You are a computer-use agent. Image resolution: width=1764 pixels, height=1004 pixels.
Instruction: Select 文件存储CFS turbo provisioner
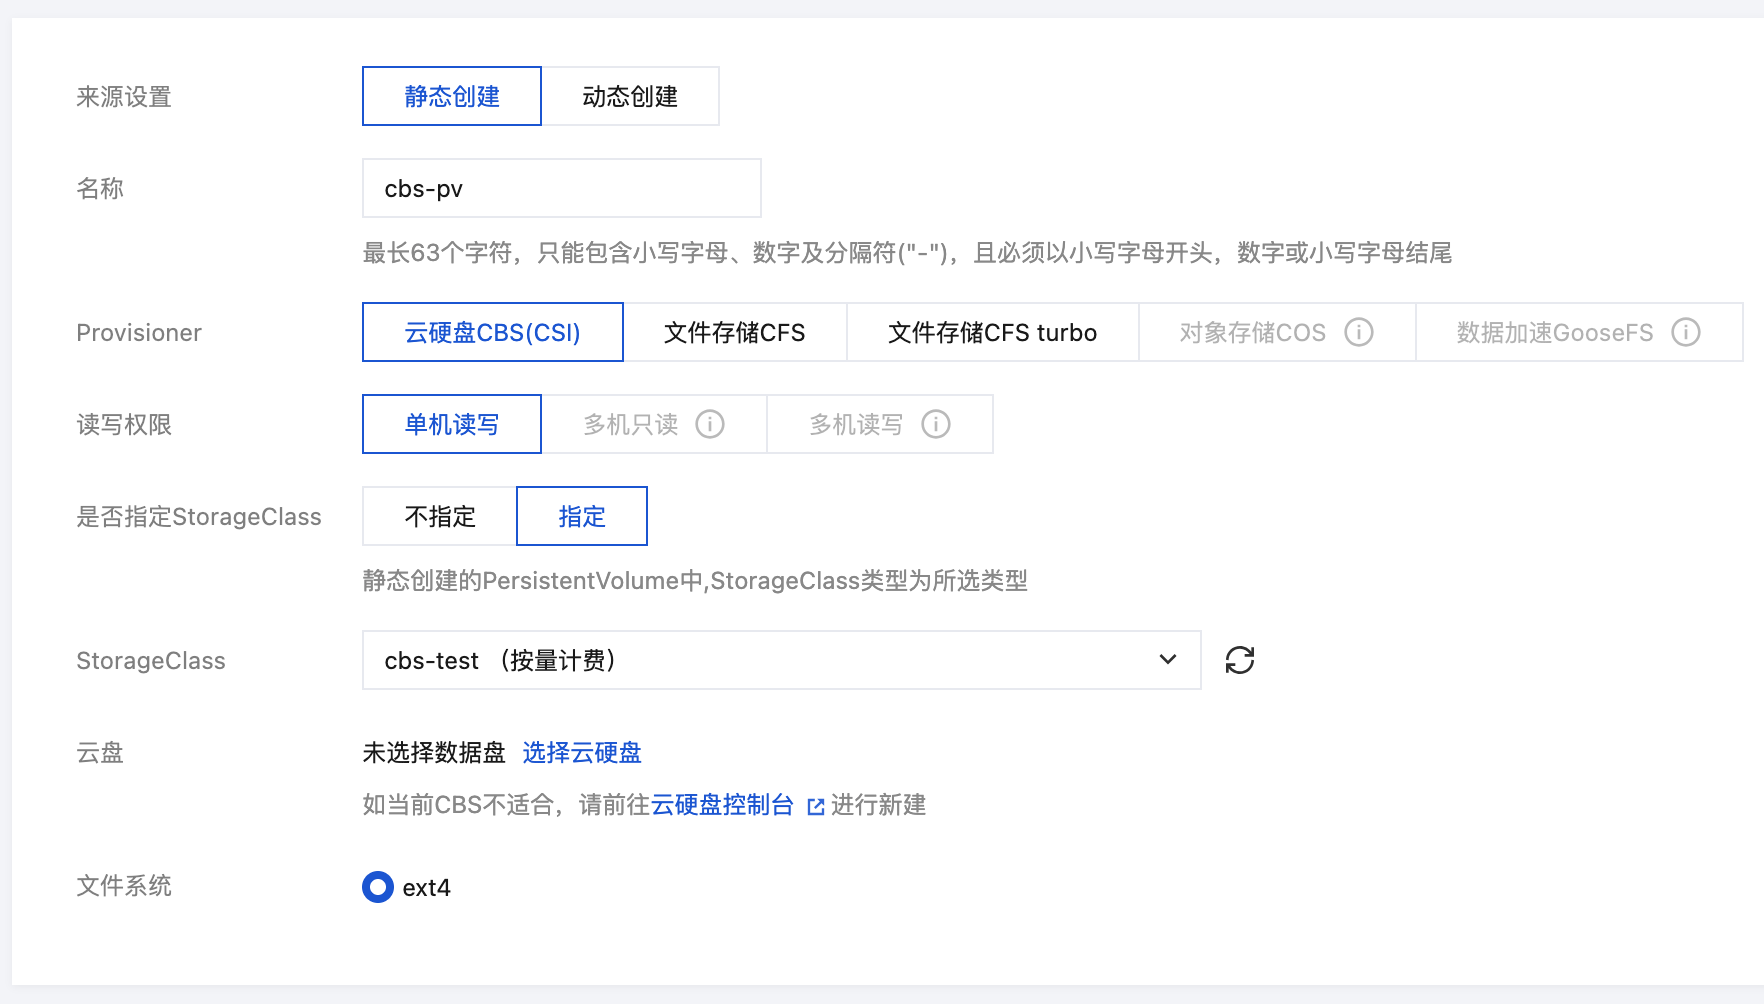[992, 332]
